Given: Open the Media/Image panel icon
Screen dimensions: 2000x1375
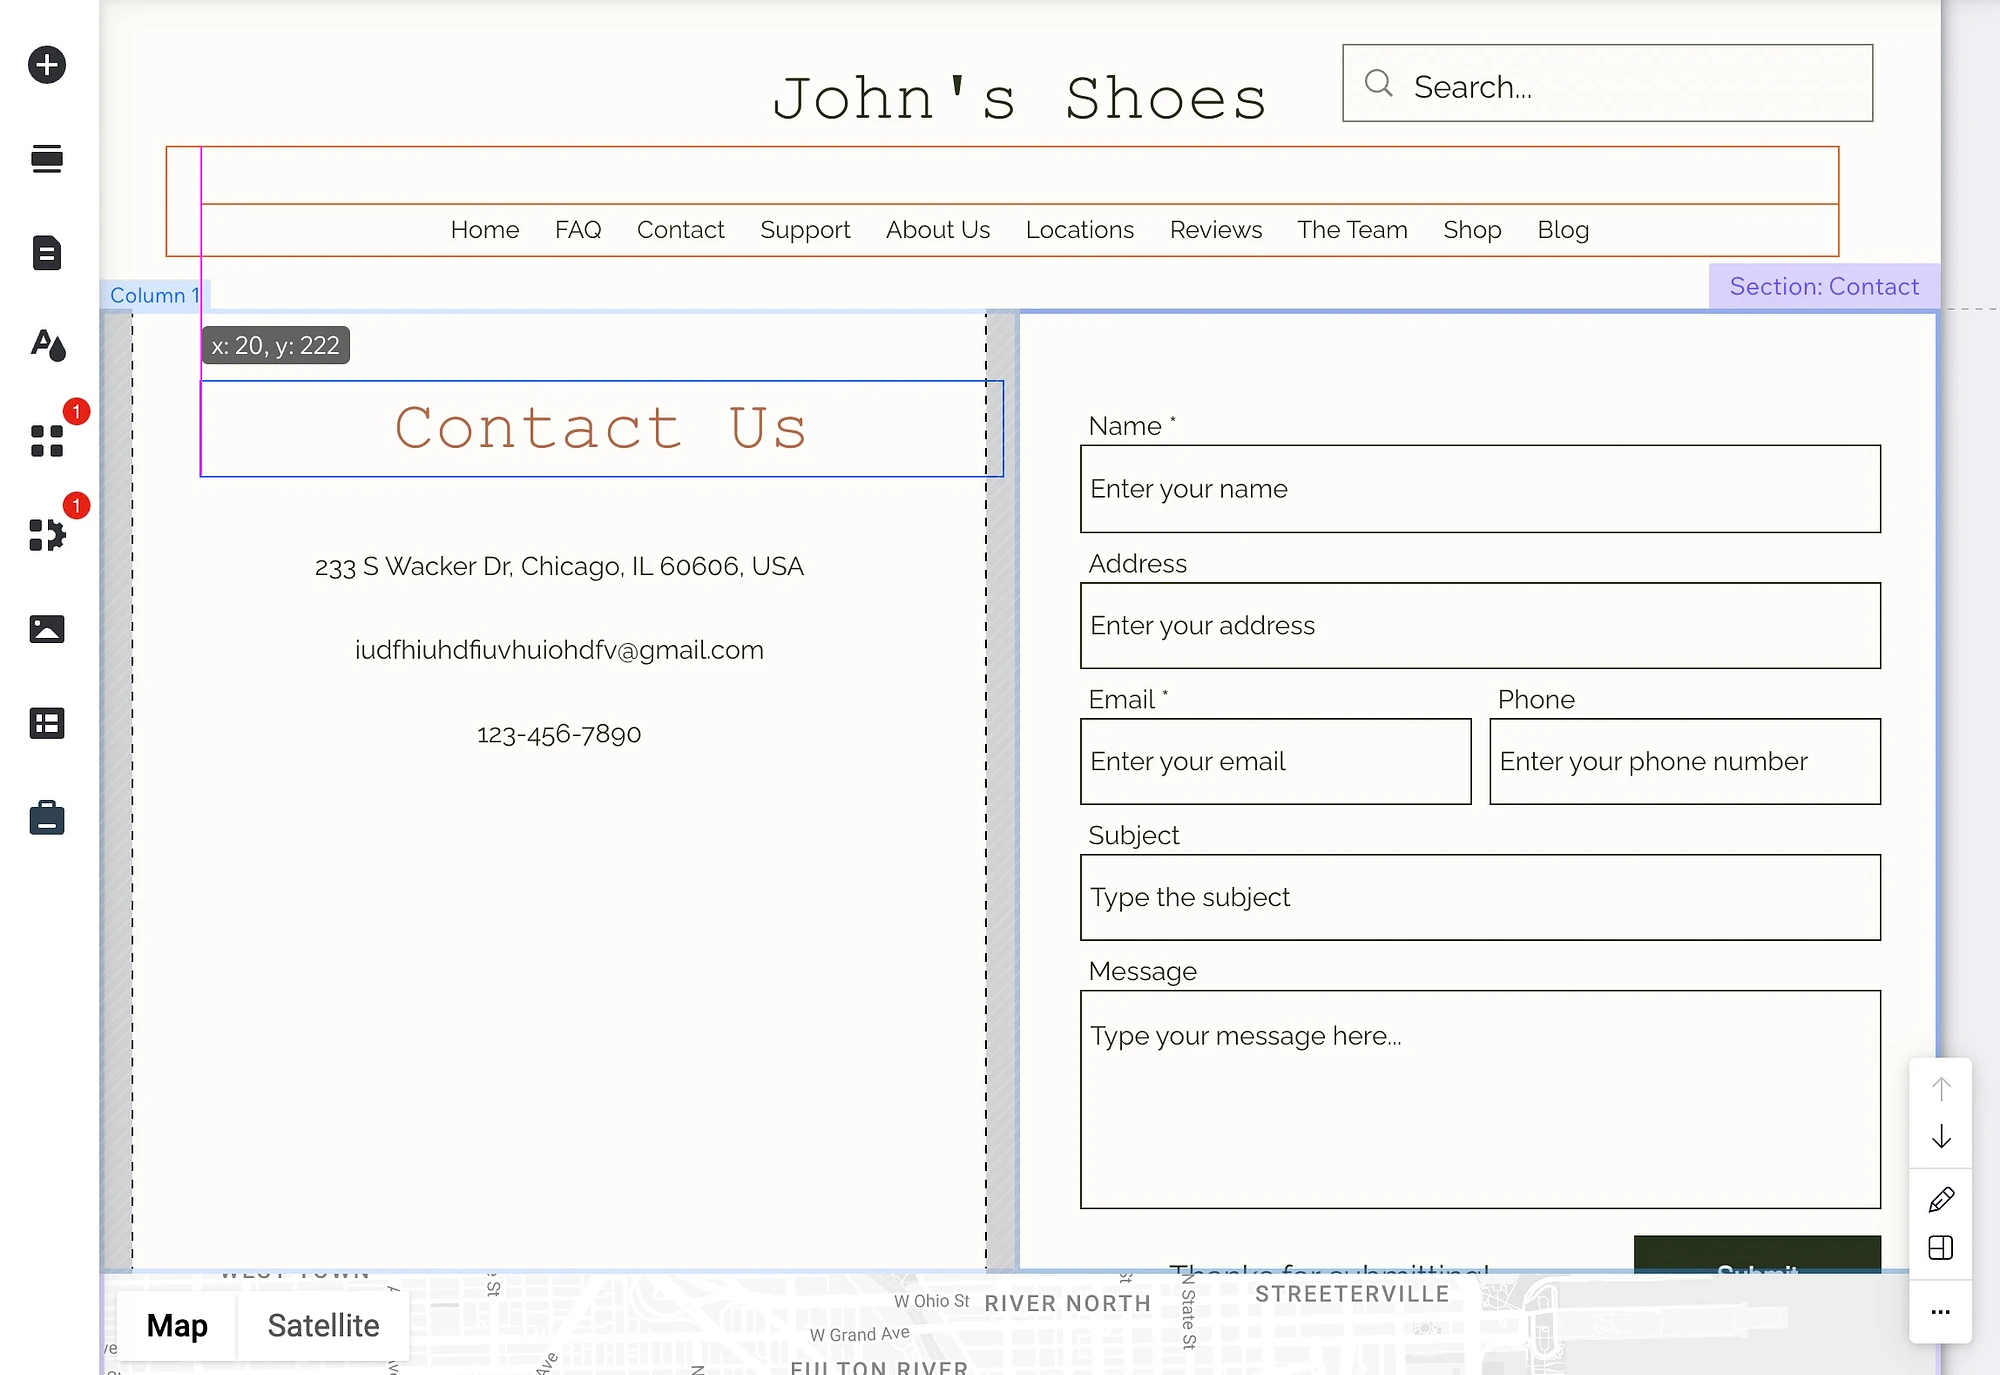Looking at the screenshot, I should (x=46, y=629).
